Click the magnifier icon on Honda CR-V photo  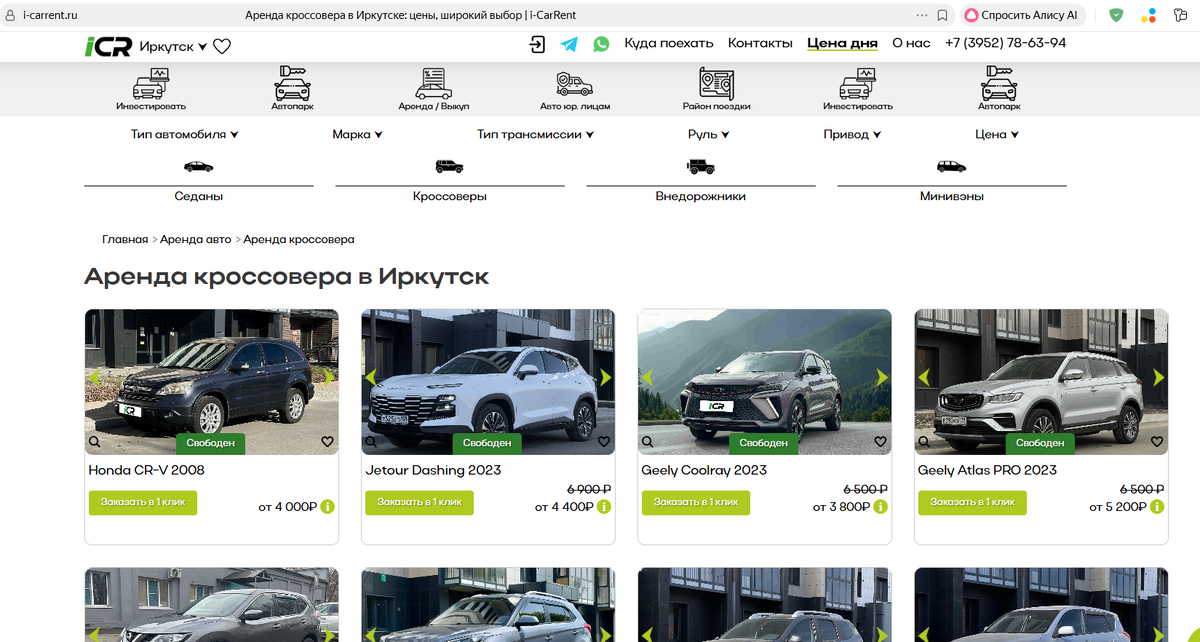click(93, 441)
